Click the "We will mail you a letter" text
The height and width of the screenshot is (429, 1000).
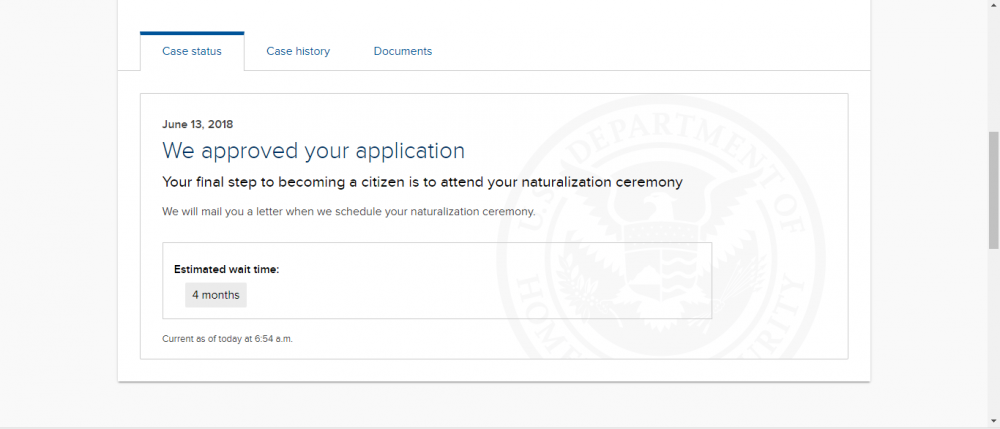pos(348,211)
